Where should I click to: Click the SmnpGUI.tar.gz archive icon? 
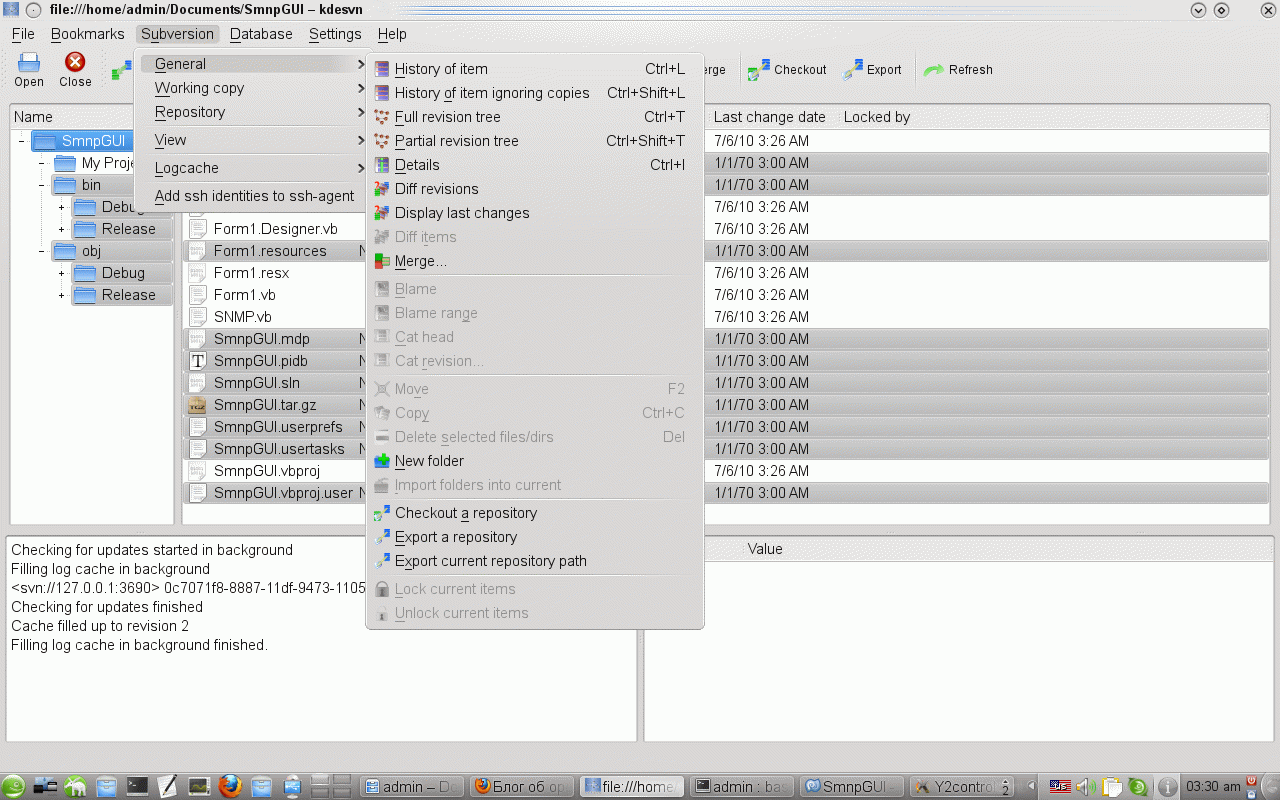[x=197, y=405]
